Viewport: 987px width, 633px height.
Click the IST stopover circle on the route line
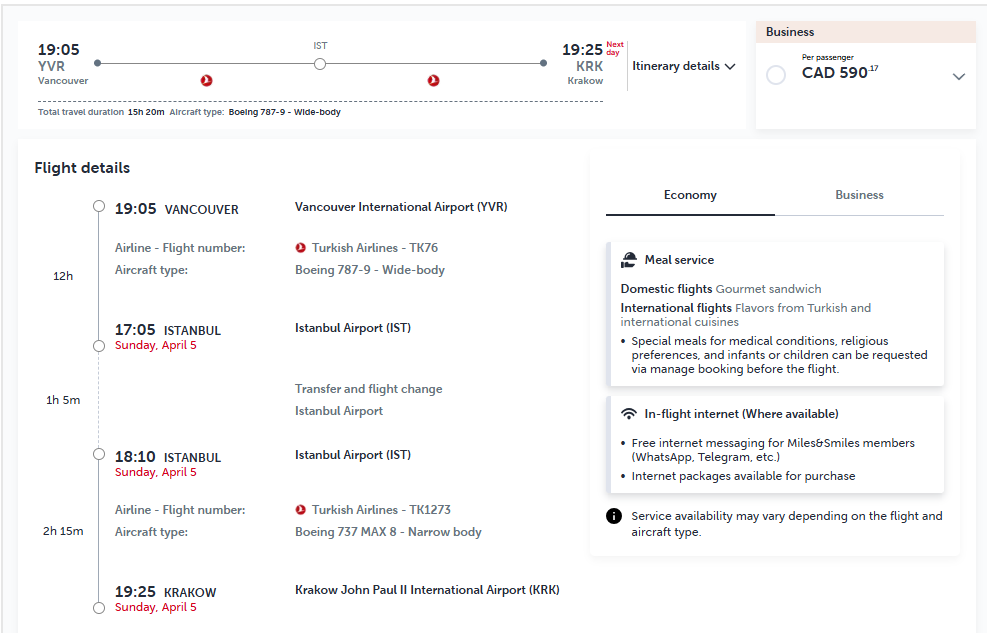click(320, 64)
